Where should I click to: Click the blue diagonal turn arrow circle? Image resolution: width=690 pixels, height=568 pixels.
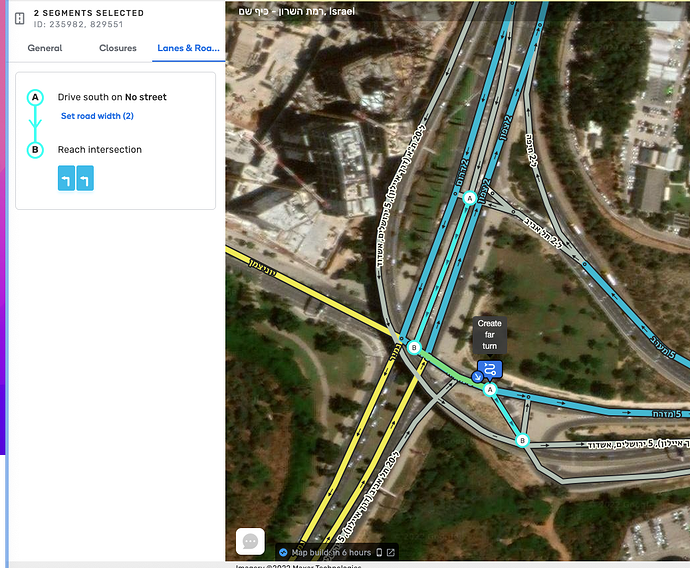tap(477, 377)
